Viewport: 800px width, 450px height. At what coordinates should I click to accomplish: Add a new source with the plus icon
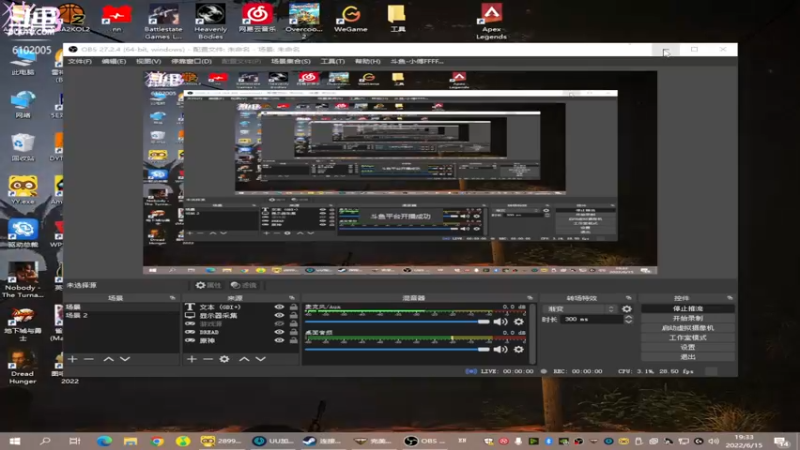191,359
